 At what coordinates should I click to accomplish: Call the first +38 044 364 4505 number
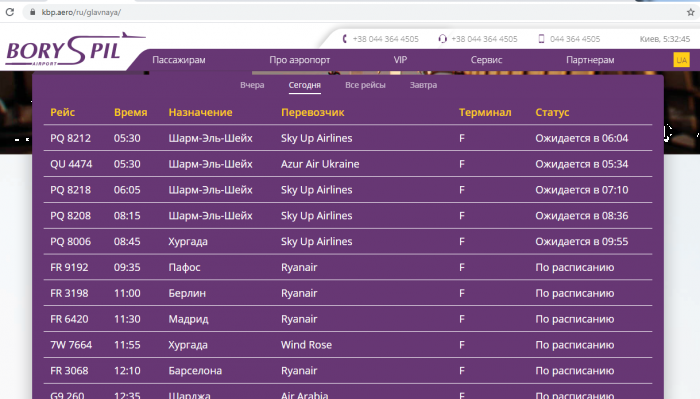tap(386, 39)
